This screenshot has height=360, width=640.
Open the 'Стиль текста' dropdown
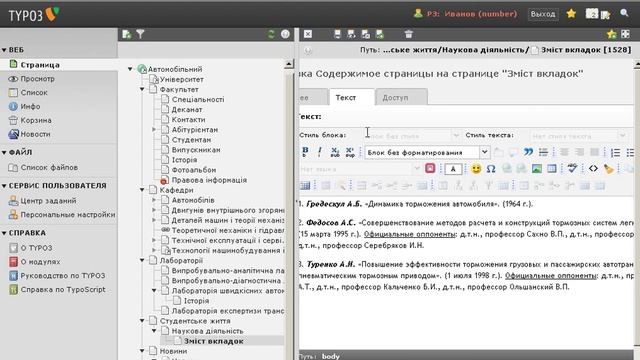click(x=578, y=136)
